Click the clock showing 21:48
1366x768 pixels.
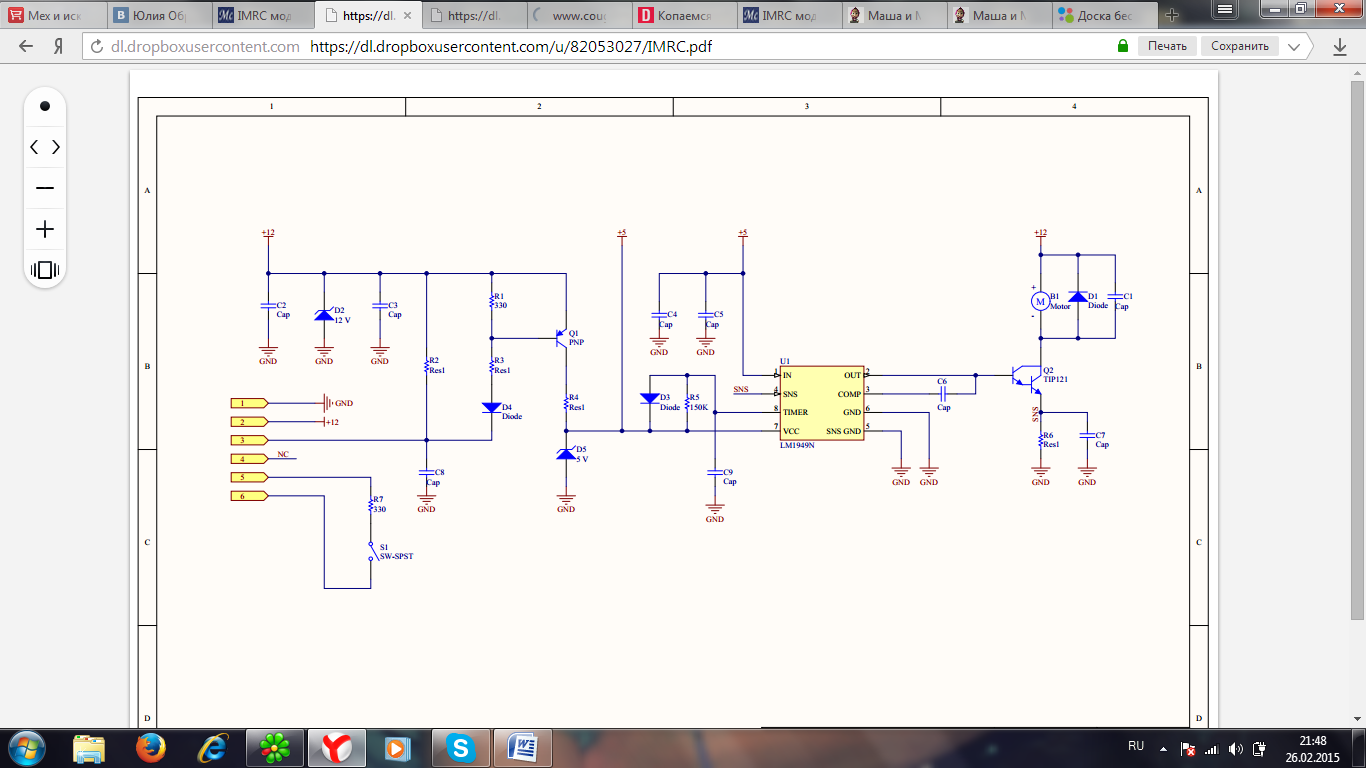point(1313,748)
